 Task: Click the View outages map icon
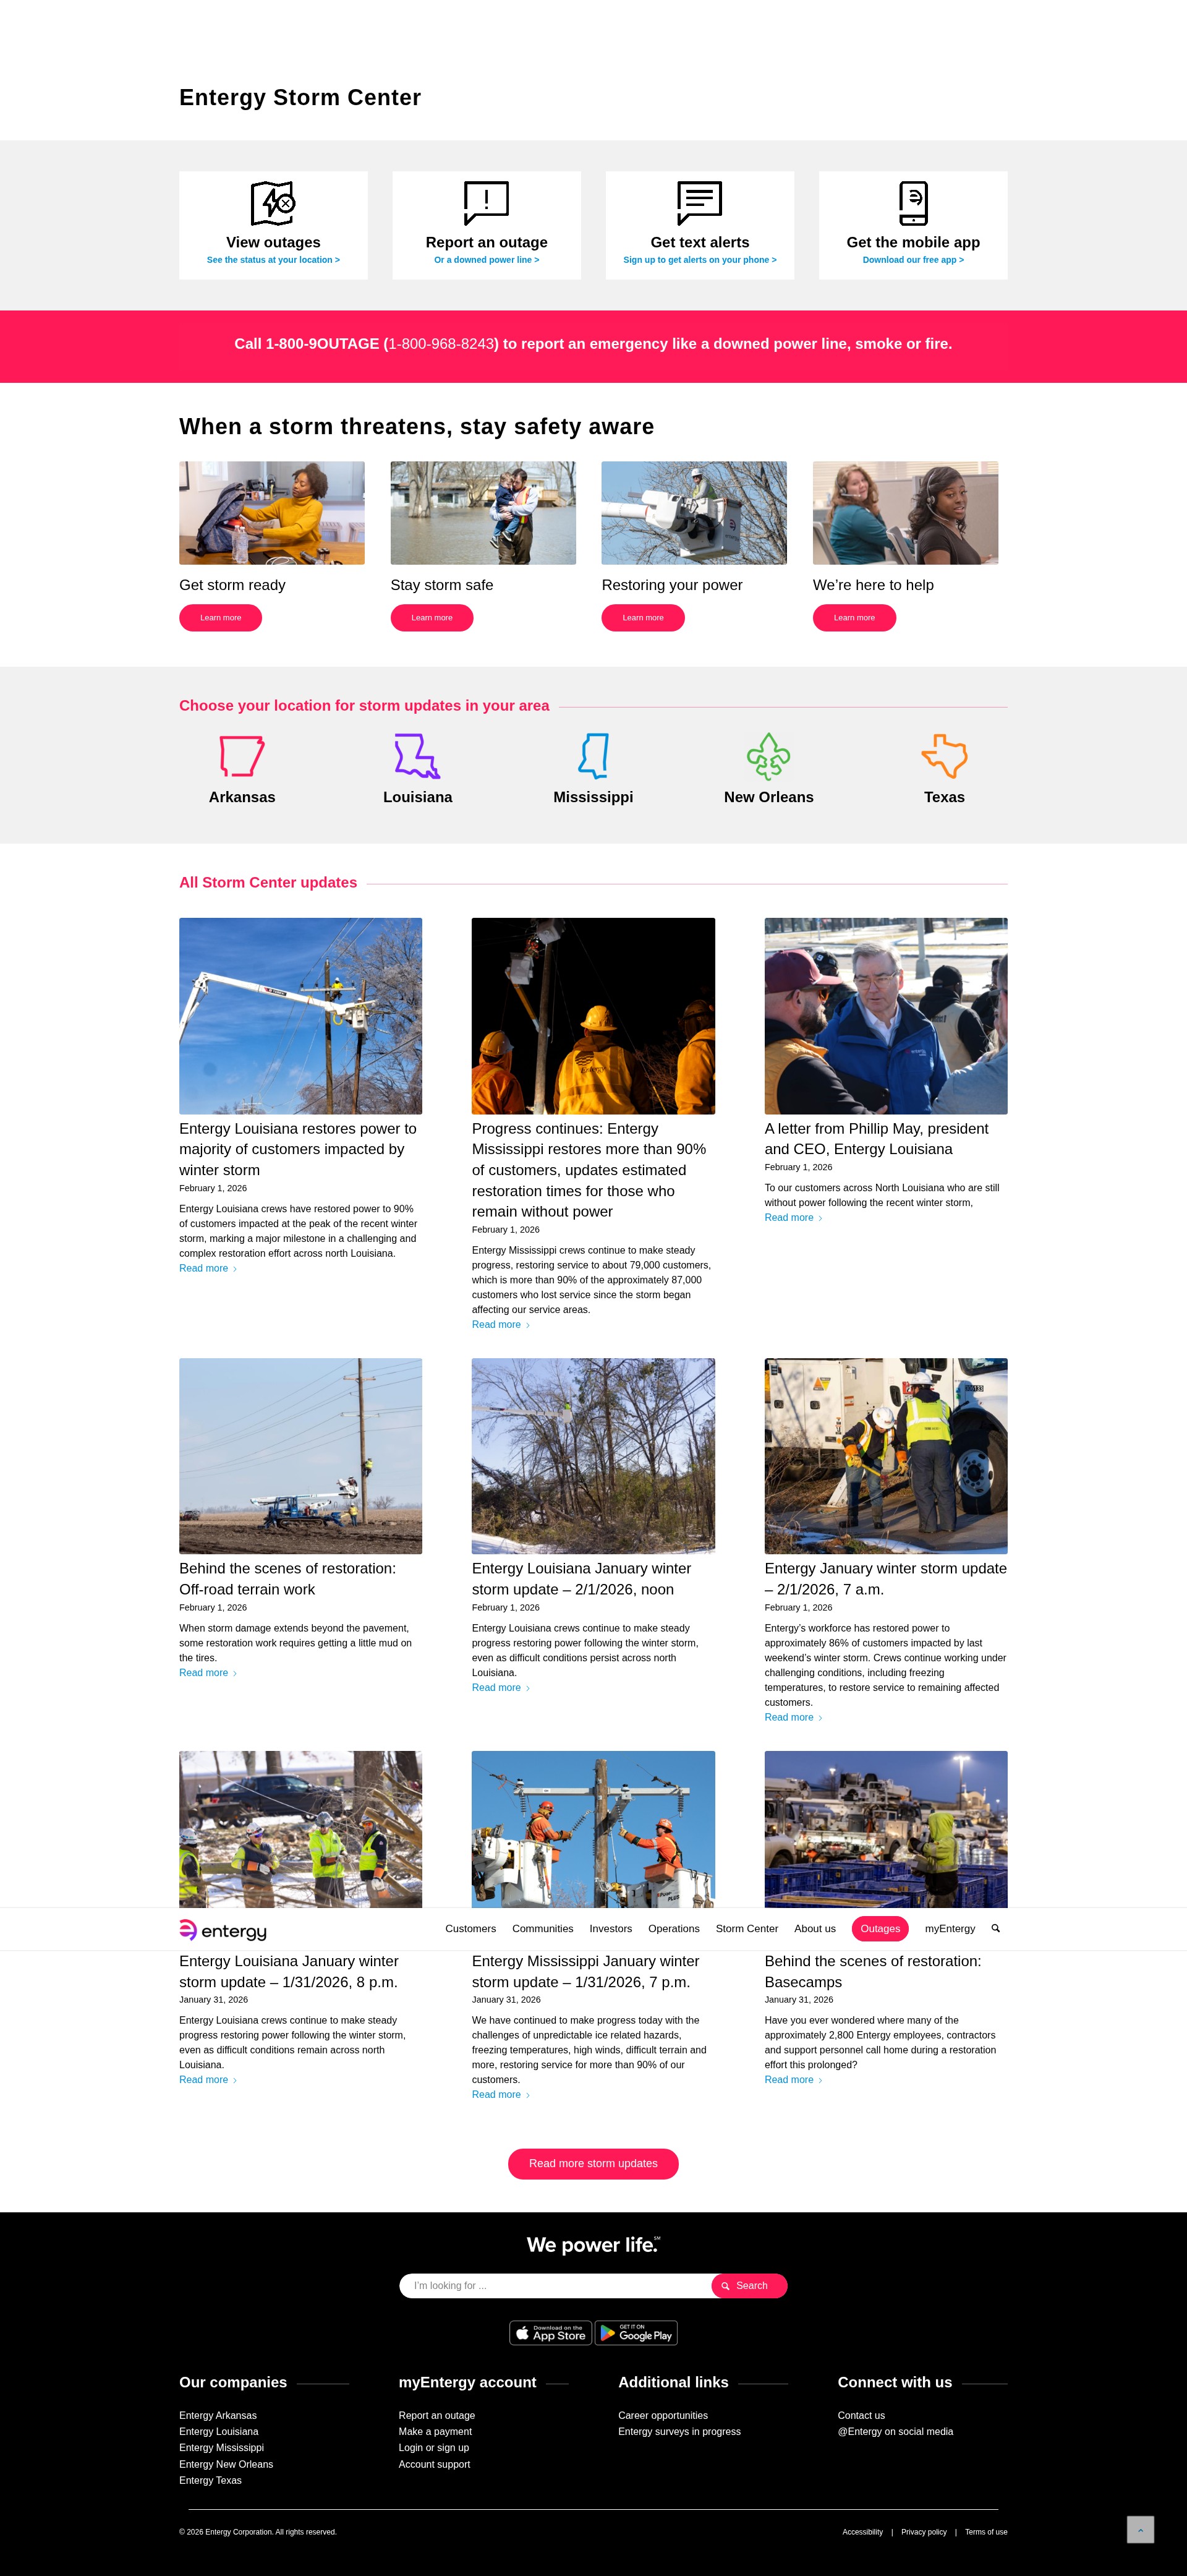pyautogui.click(x=273, y=203)
